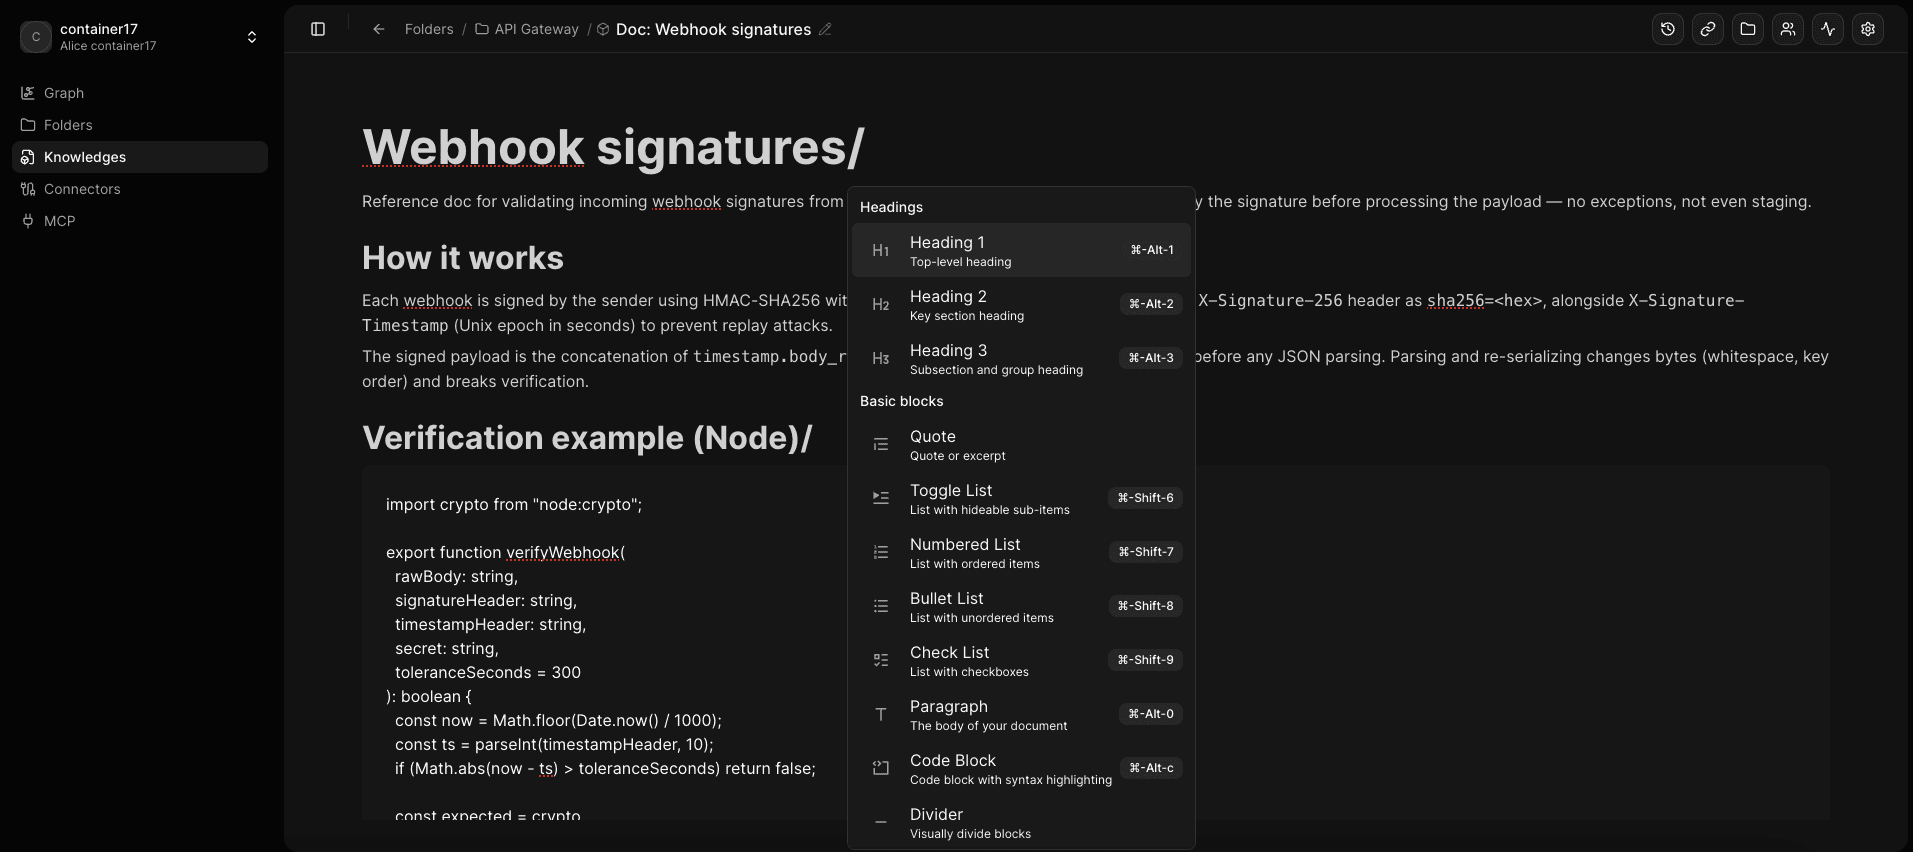Click the 'Basic blocks' section label
Viewport: 1913px width, 852px height.
[901, 401]
